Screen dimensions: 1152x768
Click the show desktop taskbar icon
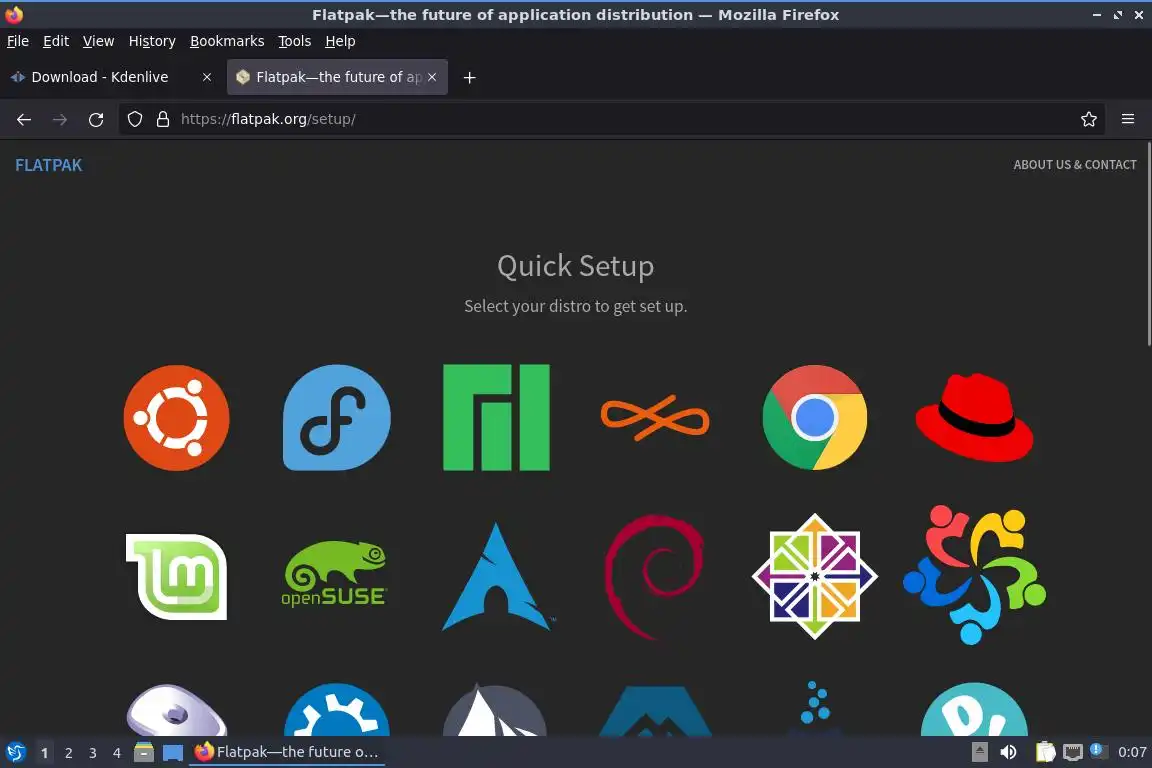pyautogui.click(x=173, y=752)
